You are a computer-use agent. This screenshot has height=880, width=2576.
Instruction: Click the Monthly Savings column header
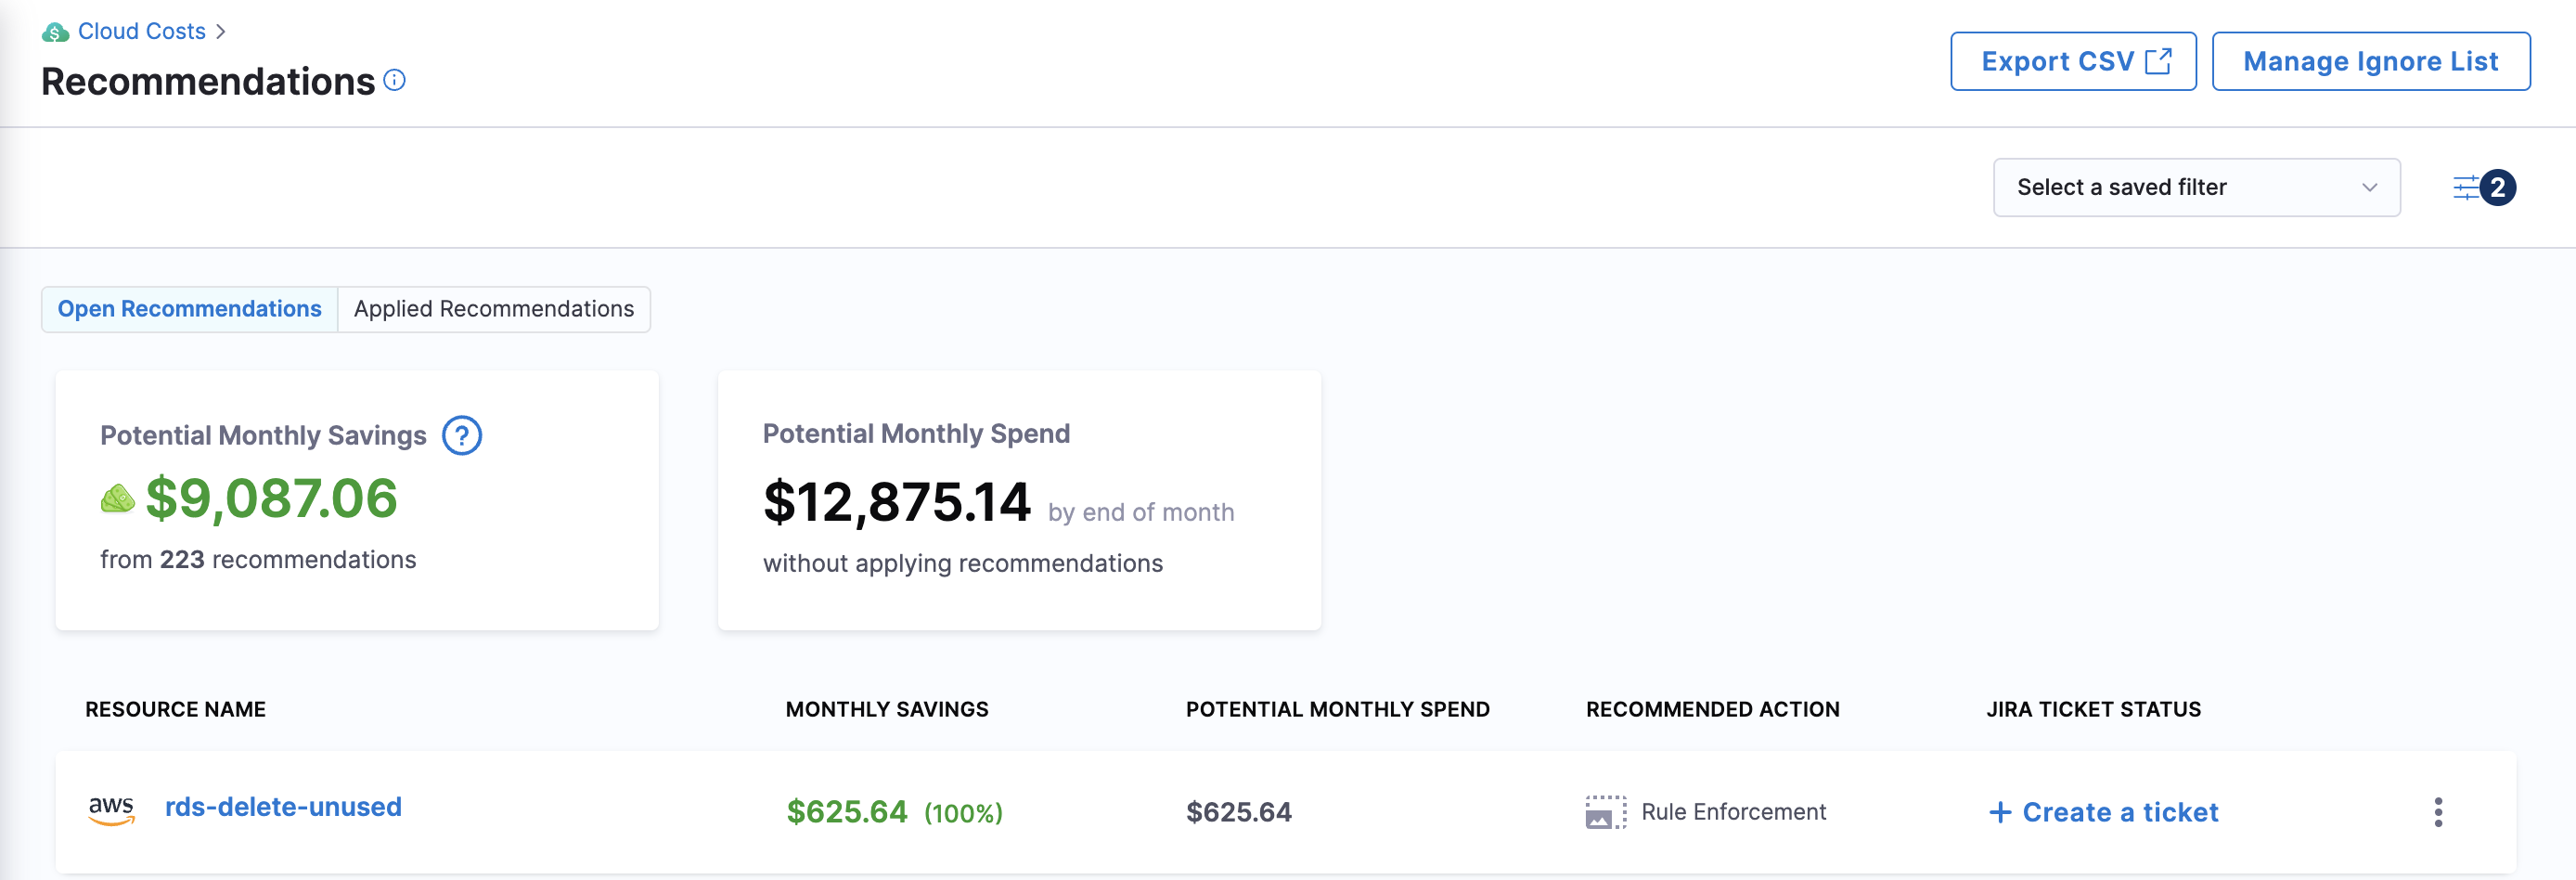(886, 709)
